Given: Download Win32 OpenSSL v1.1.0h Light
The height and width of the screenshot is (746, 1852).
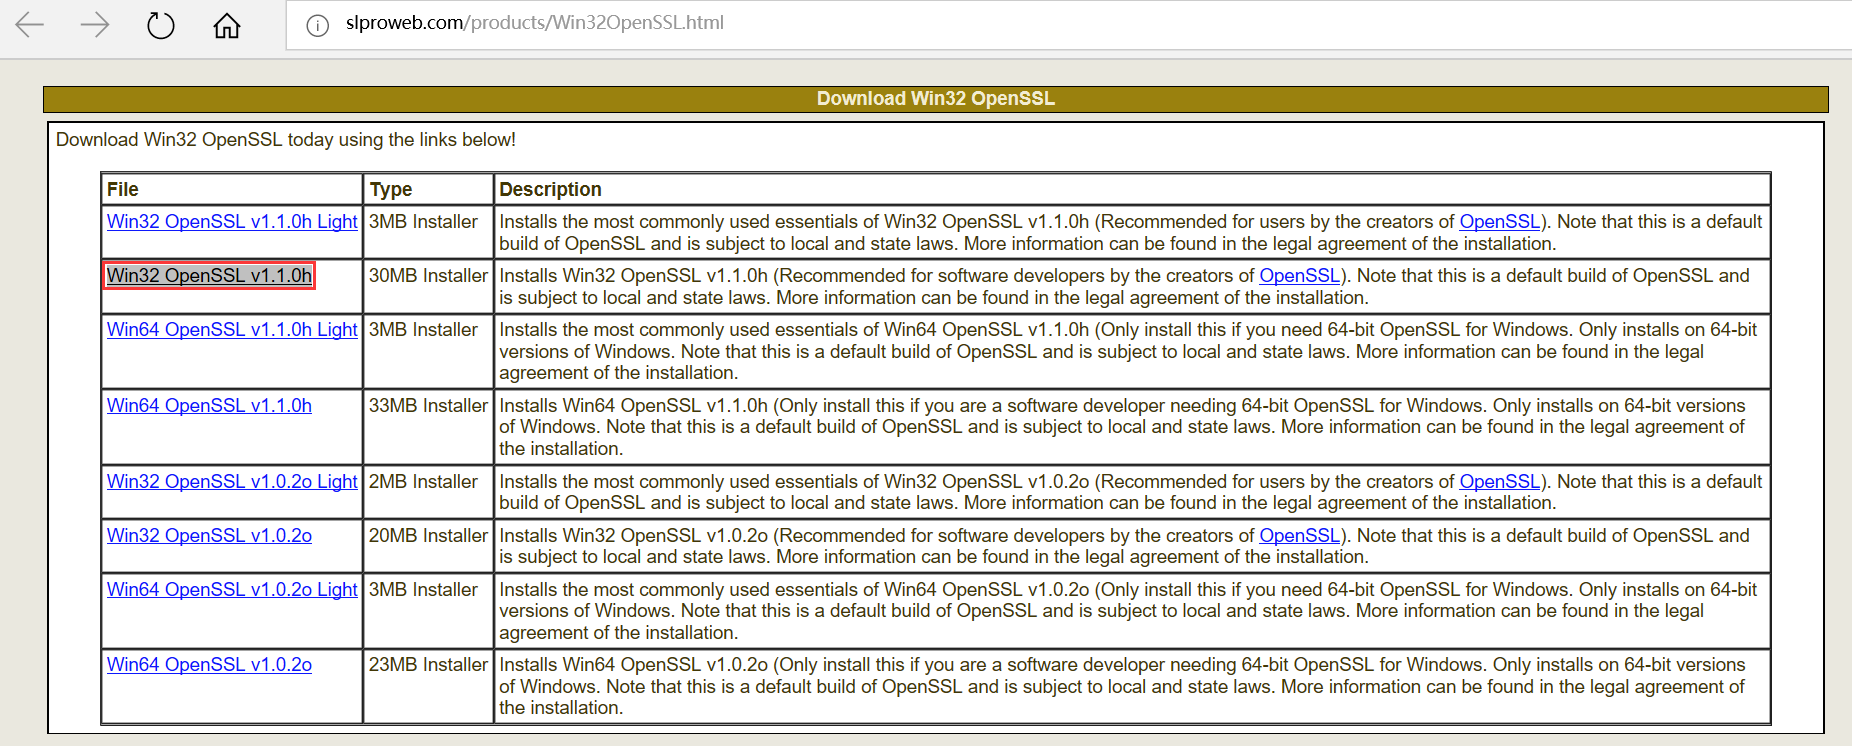Looking at the screenshot, I should [232, 221].
